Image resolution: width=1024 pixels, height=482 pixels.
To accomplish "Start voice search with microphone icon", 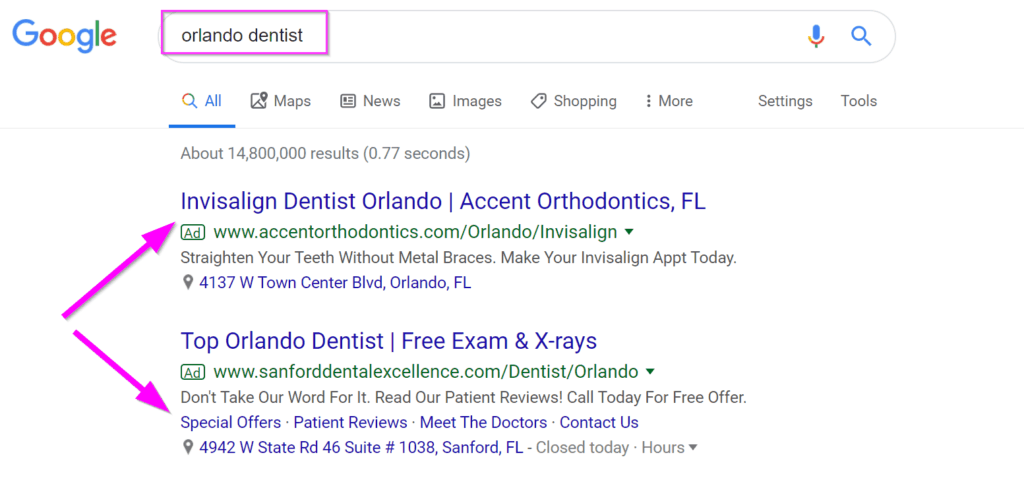I will click(816, 36).
